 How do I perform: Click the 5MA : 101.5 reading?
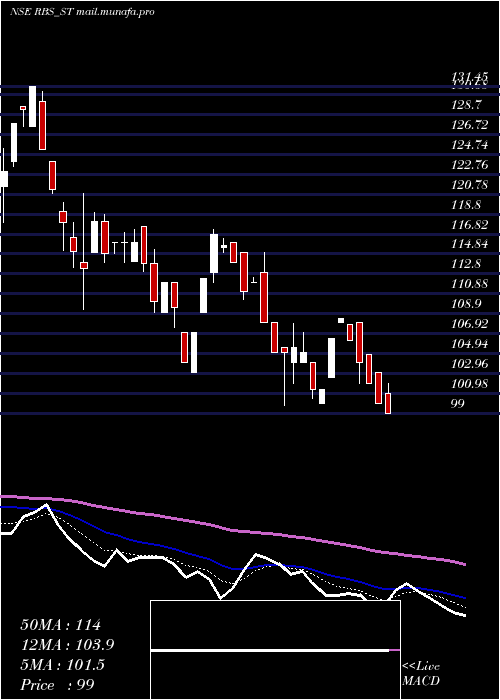tap(62, 665)
